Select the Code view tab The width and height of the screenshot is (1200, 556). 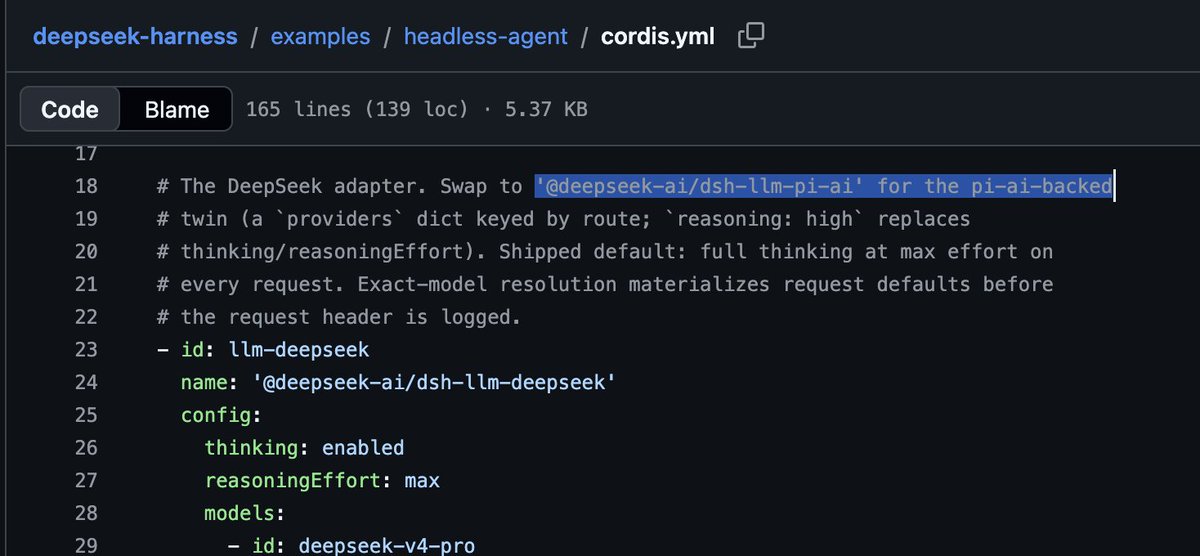coord(70,109)
